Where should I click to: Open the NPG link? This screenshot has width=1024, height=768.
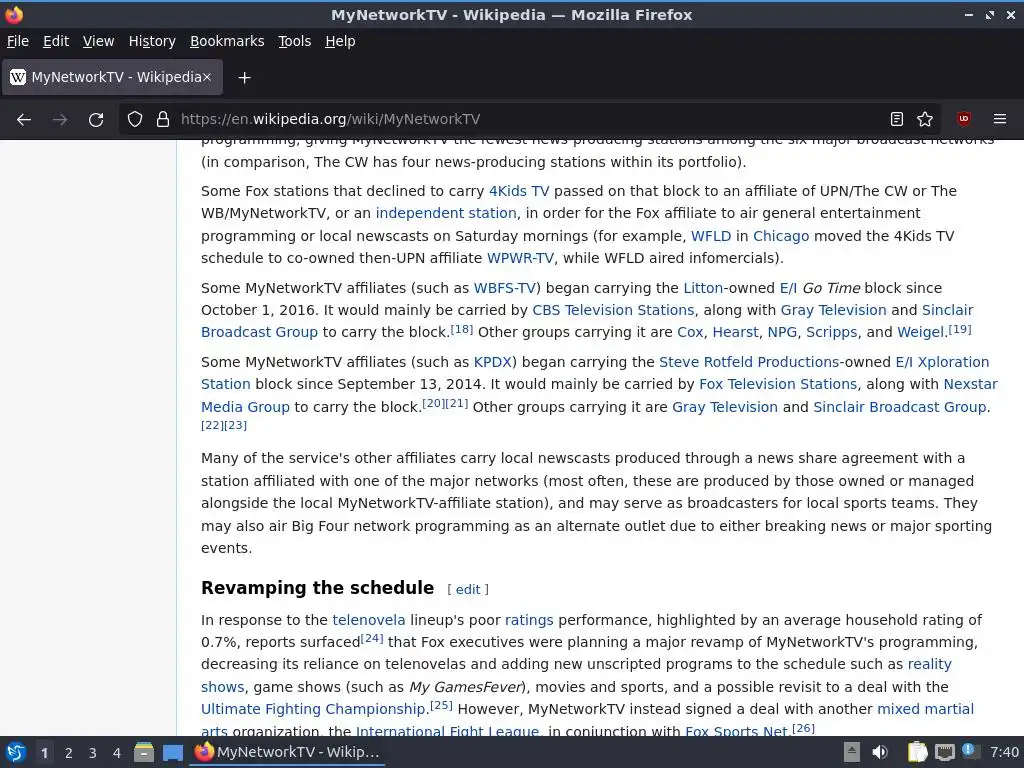point(782,332)
